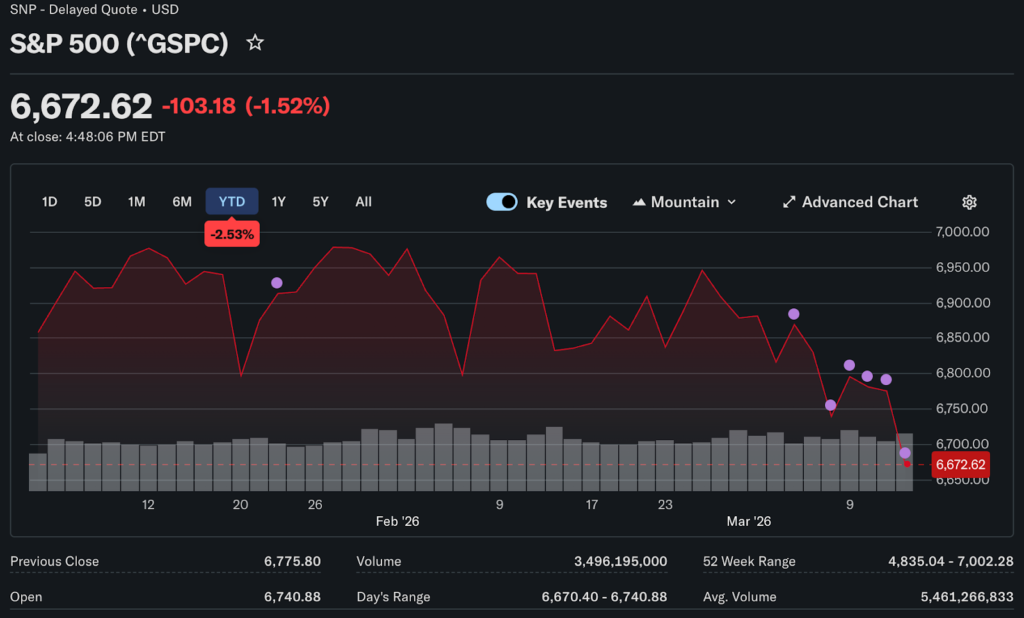Viewport: 1024px width, 618px height.
Task: Click the red 6,672.62 price label on axis
Action: point(960,465)
